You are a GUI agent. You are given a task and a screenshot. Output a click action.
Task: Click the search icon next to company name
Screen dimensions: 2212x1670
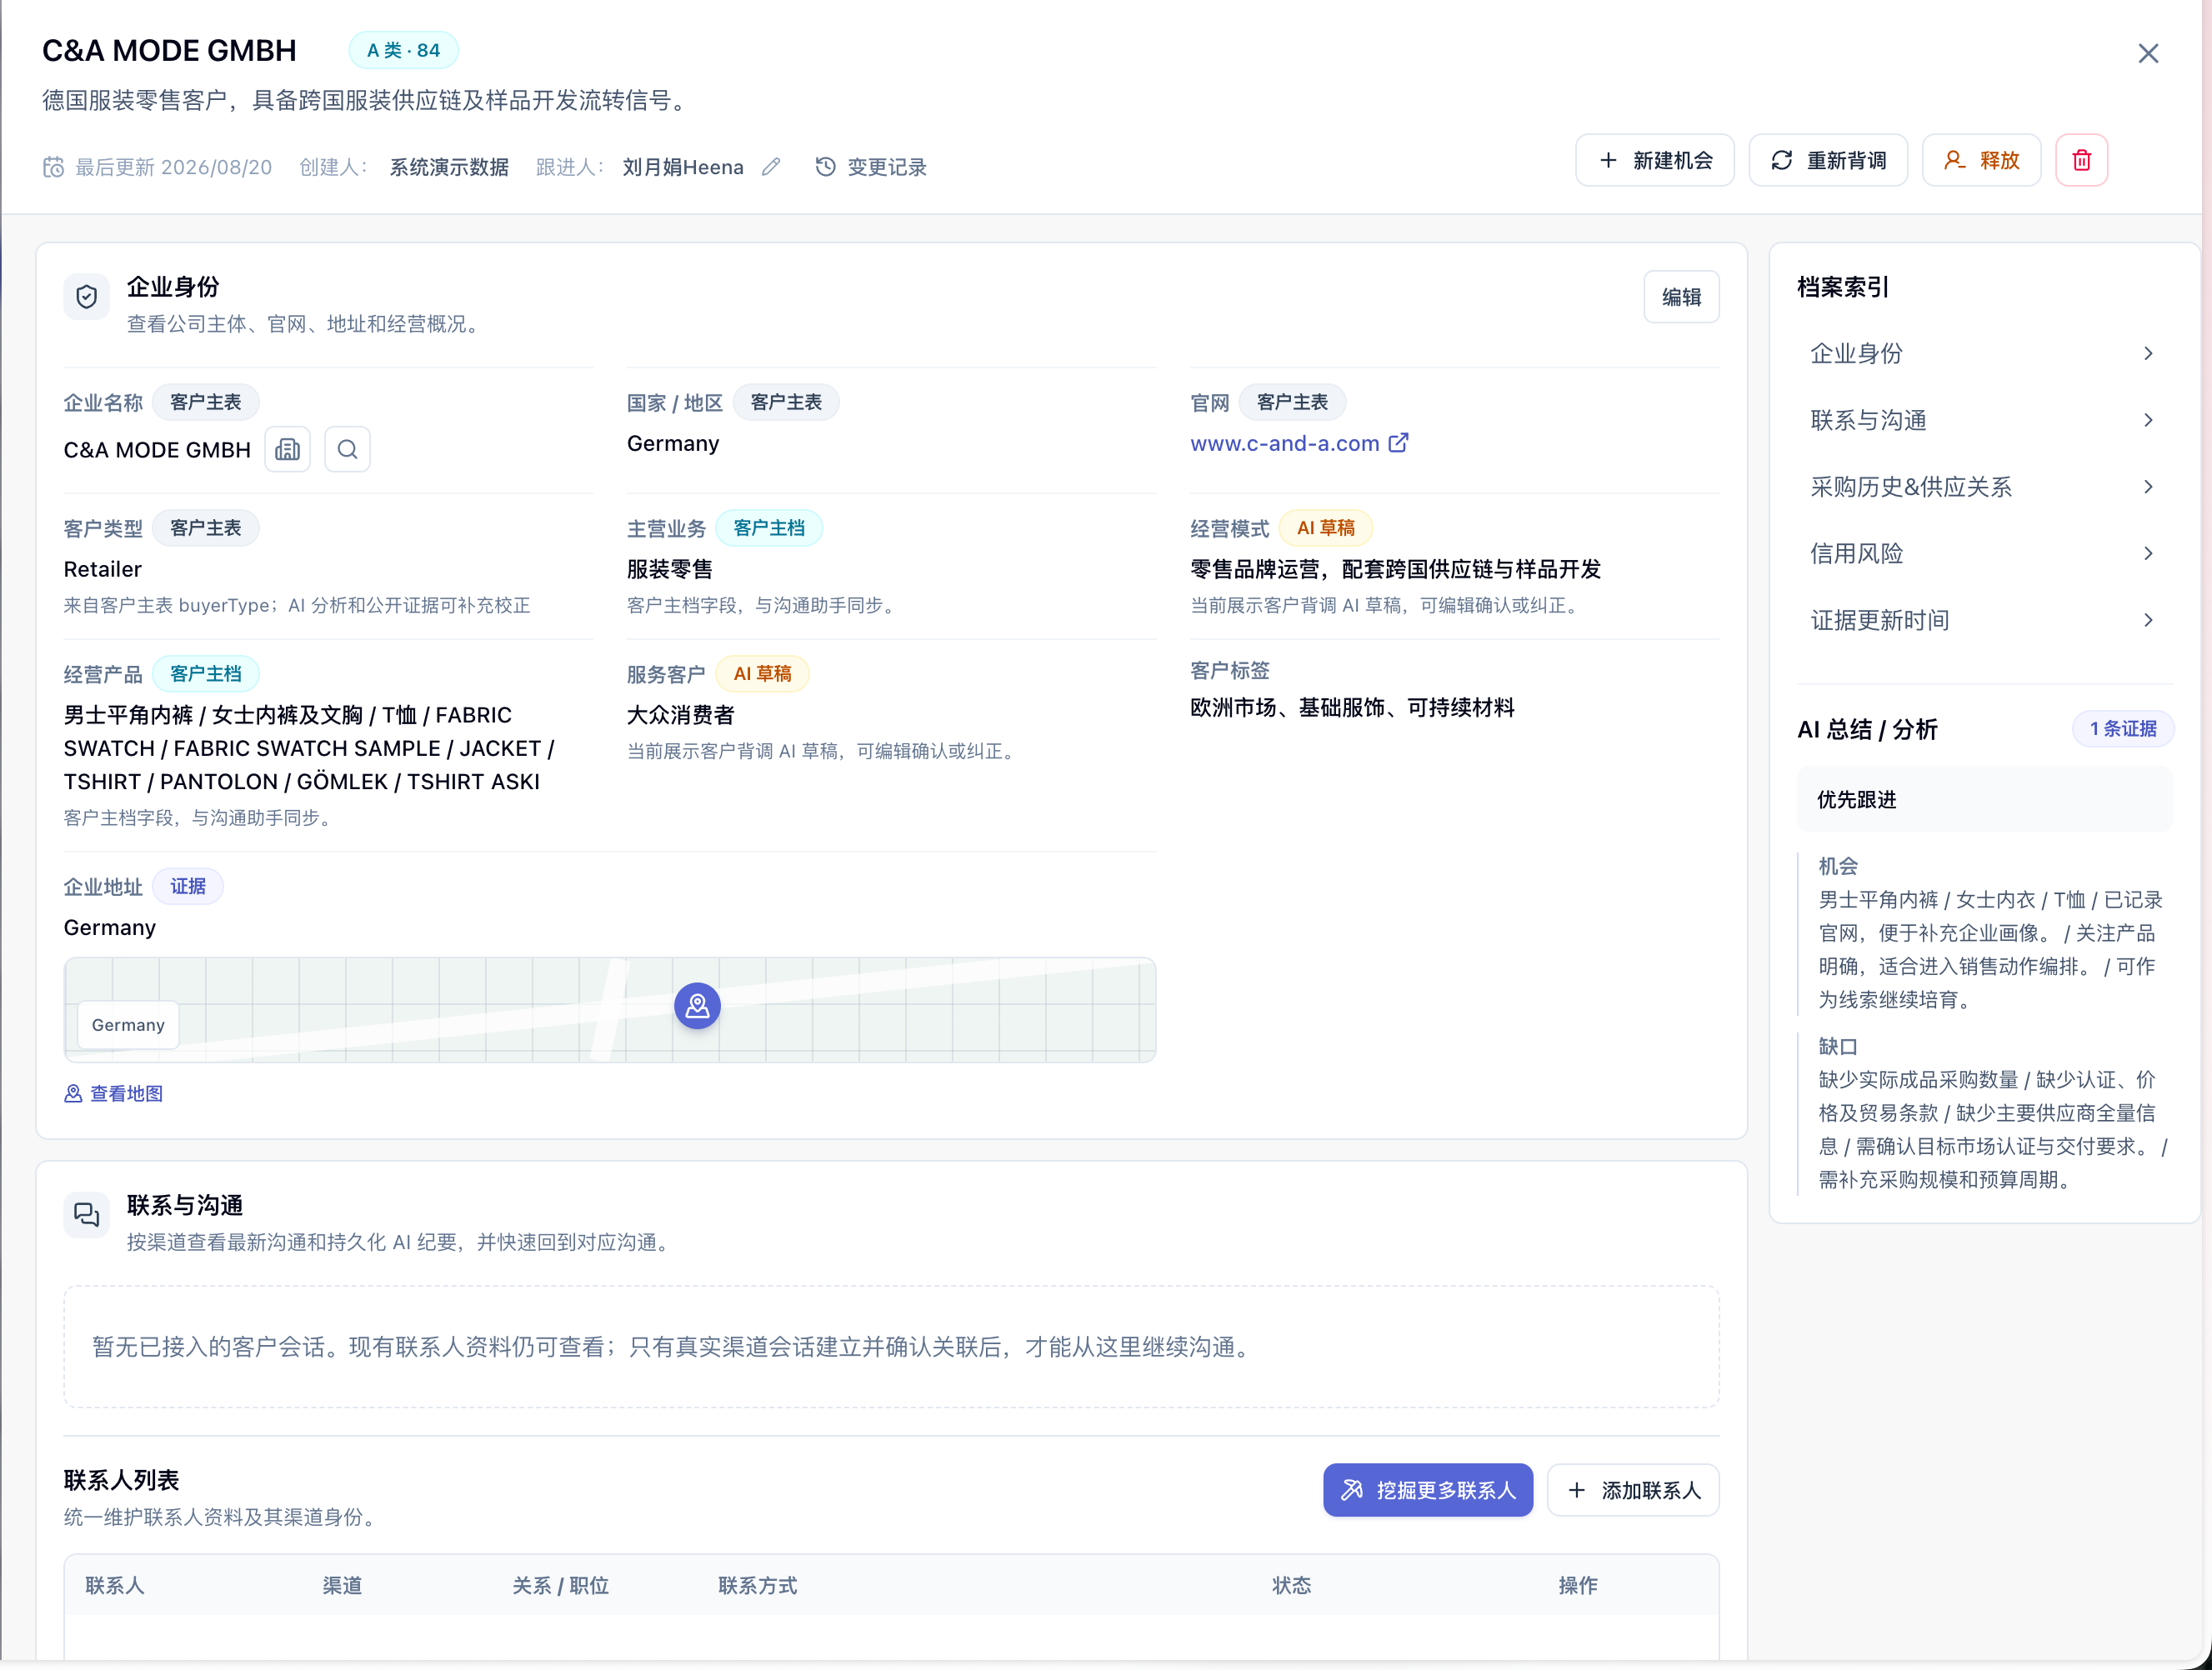point(347,450)
